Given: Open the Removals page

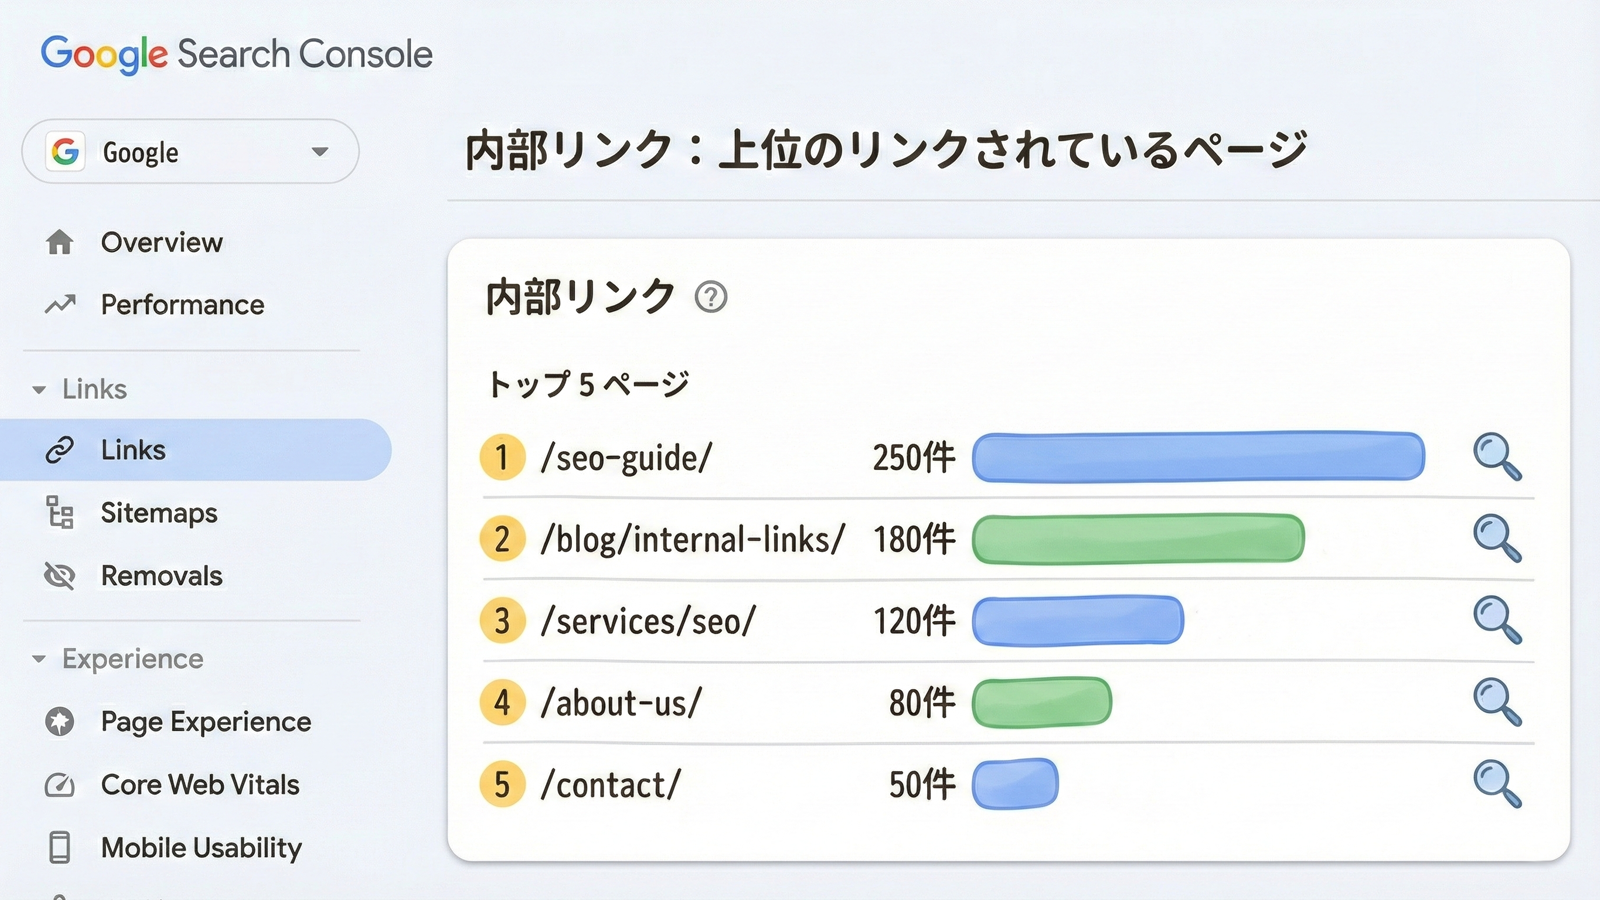Looking at the screenshot, I should [x=160, y=576].
